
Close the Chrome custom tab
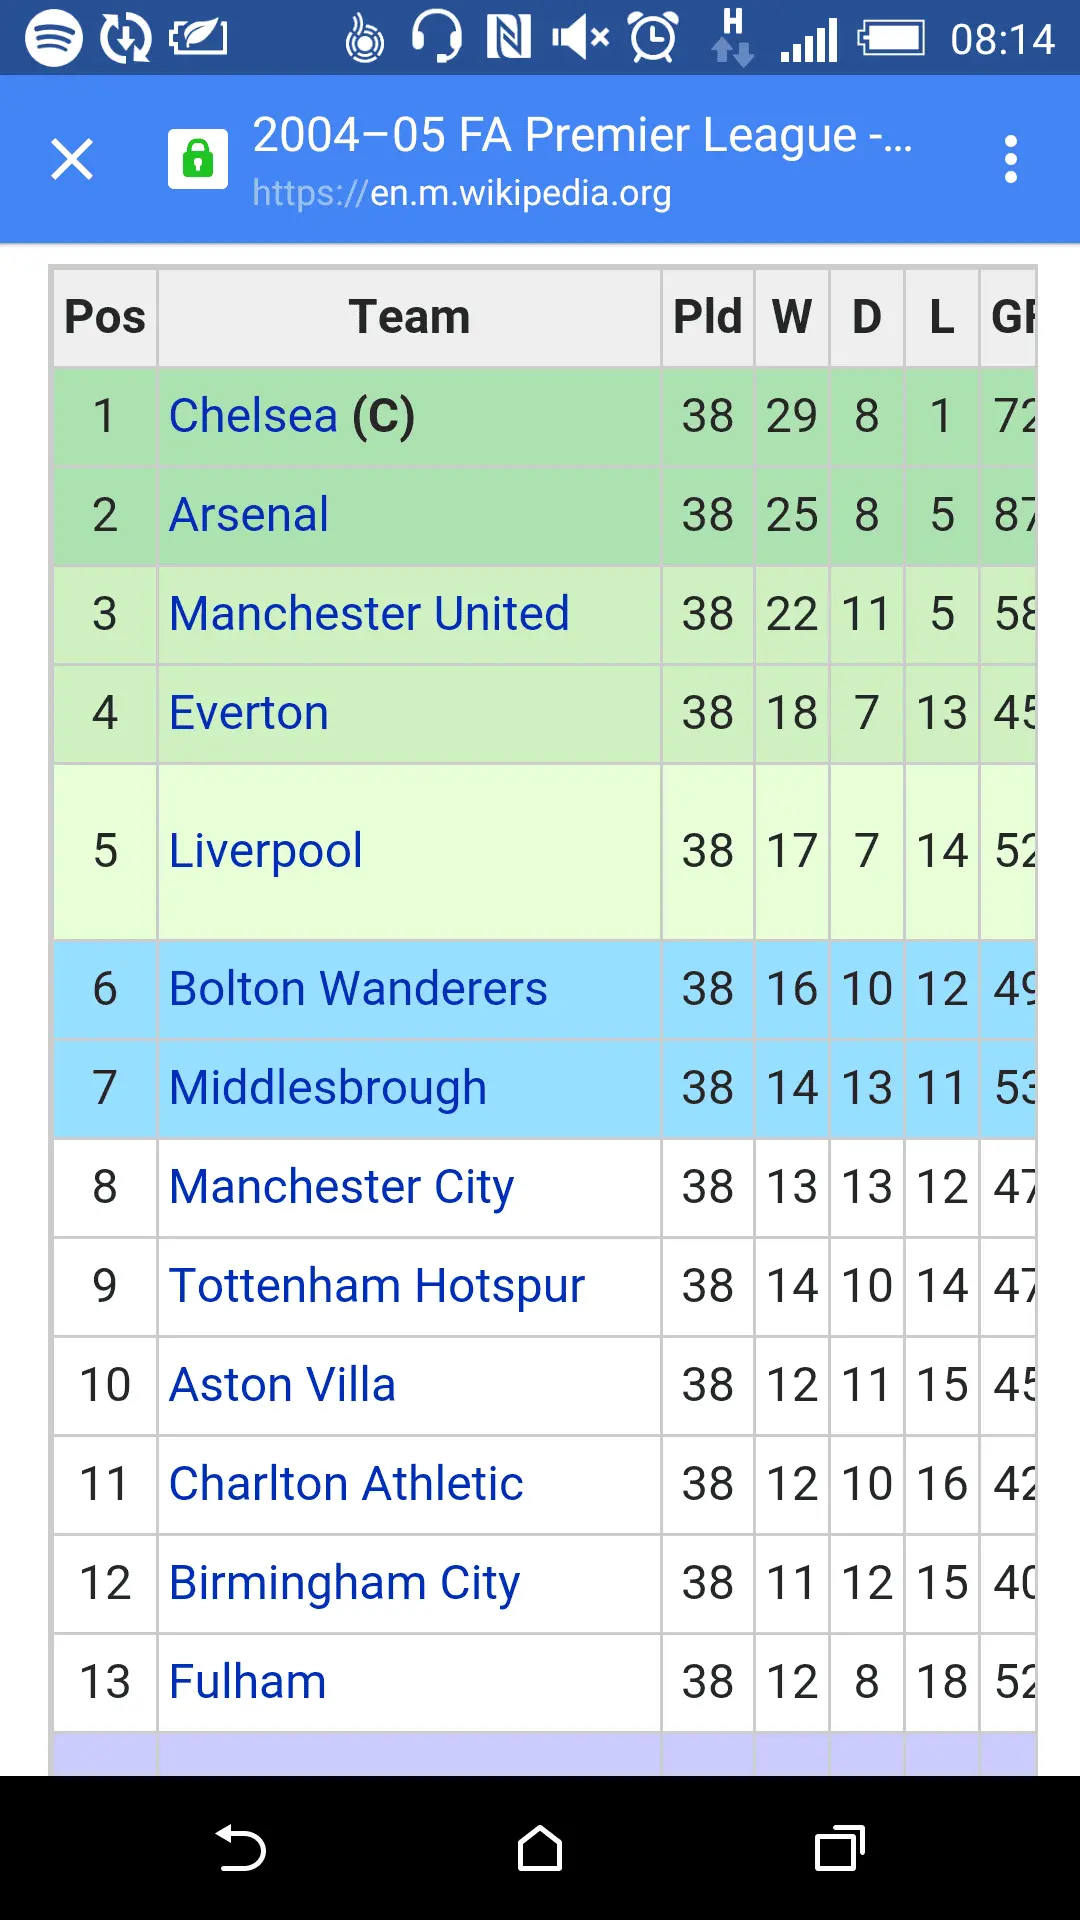[72, 159]
